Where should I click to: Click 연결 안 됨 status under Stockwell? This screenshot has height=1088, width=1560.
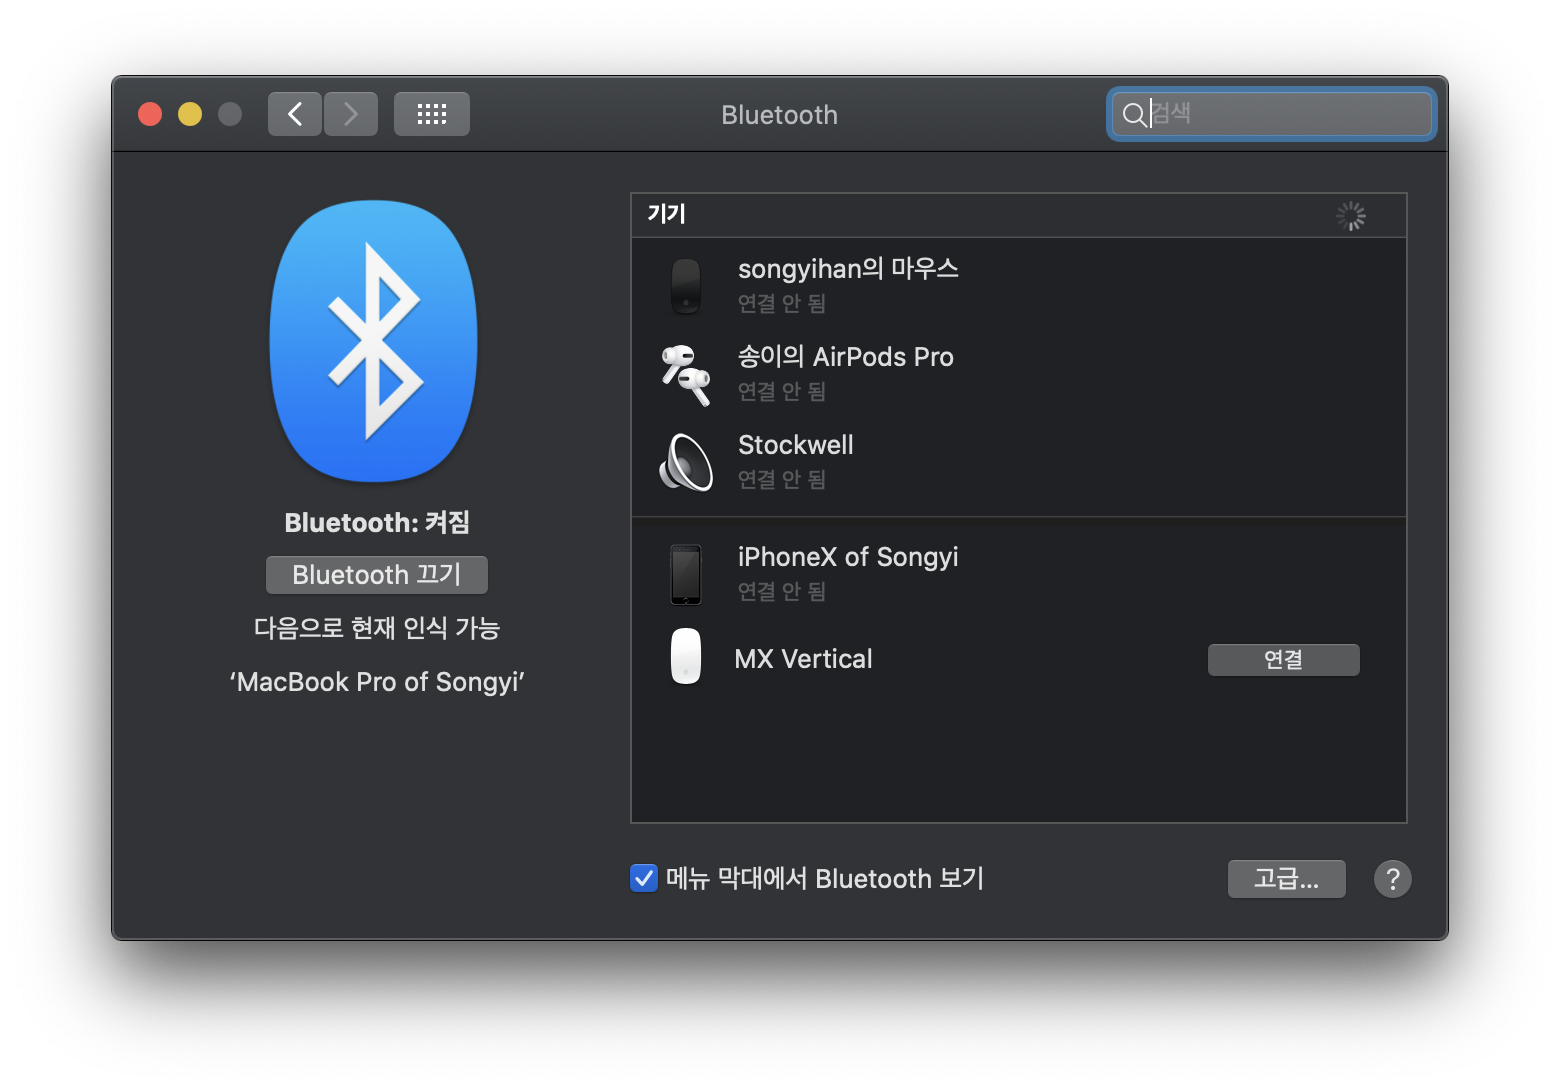click(782, 479)
